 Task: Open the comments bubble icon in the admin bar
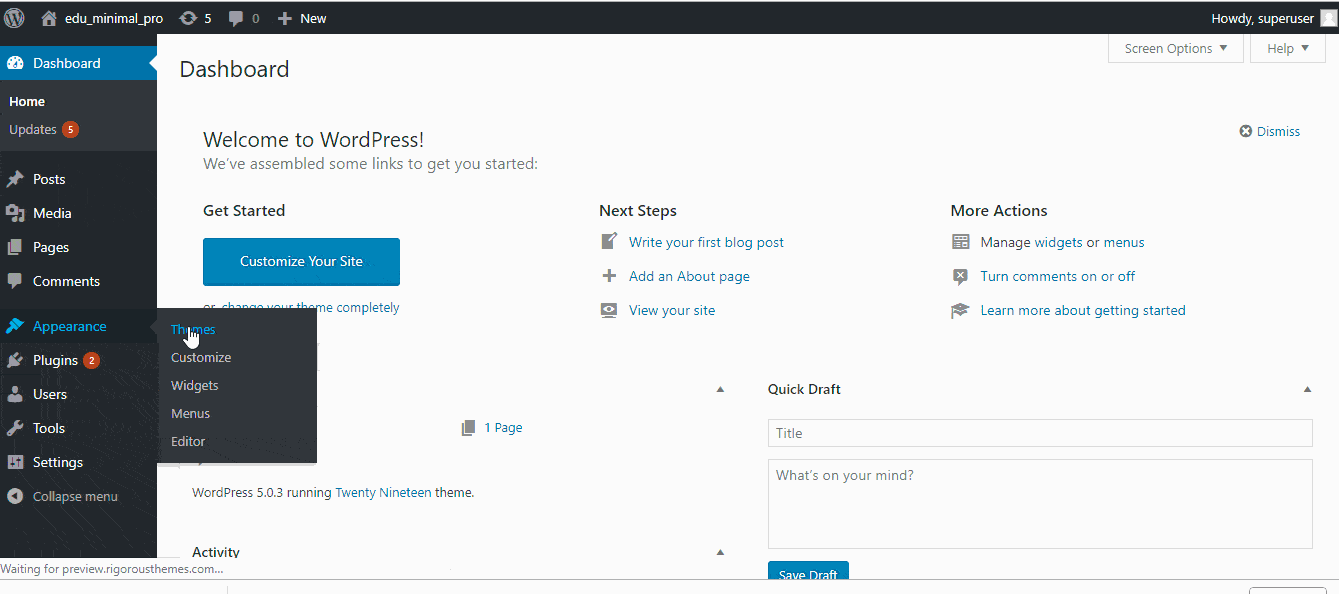[236, 18]
